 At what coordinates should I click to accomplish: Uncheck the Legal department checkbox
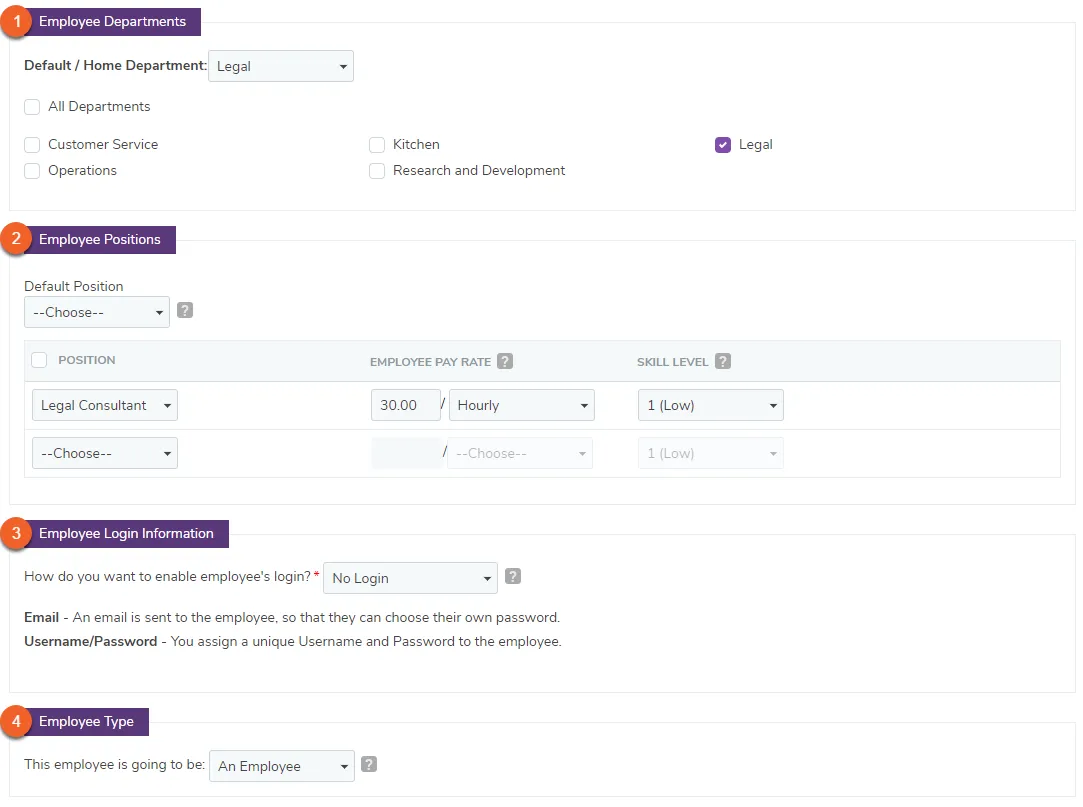(x=722, y=145)
